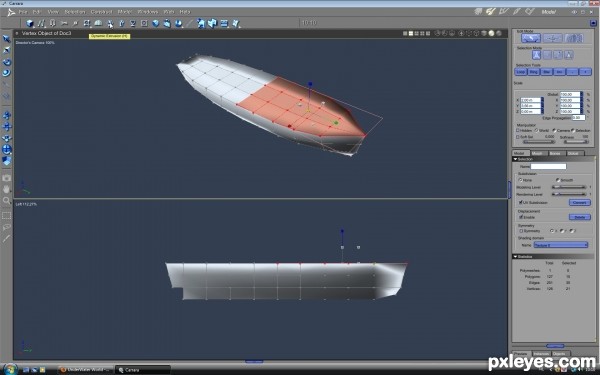Click the Windows Start button
The image size is (600, 375).
(x=10, y=370)
